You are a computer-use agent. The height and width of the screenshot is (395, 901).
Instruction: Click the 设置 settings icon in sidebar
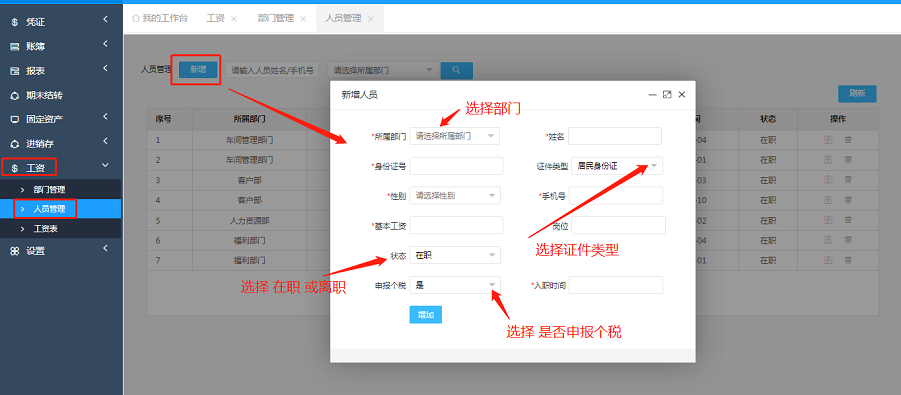(14, 251)
